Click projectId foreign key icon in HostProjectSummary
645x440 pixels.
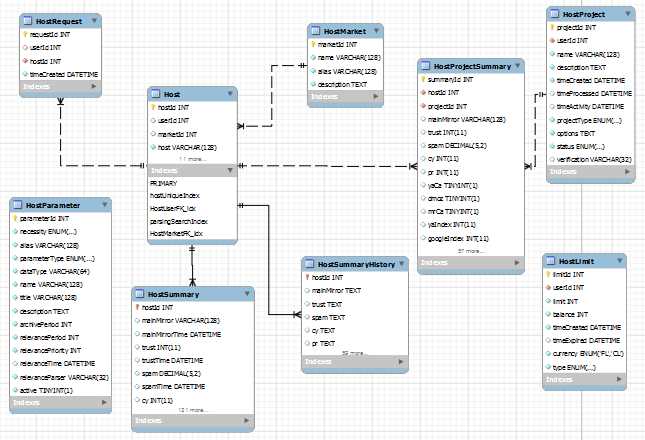coord(423,106)
